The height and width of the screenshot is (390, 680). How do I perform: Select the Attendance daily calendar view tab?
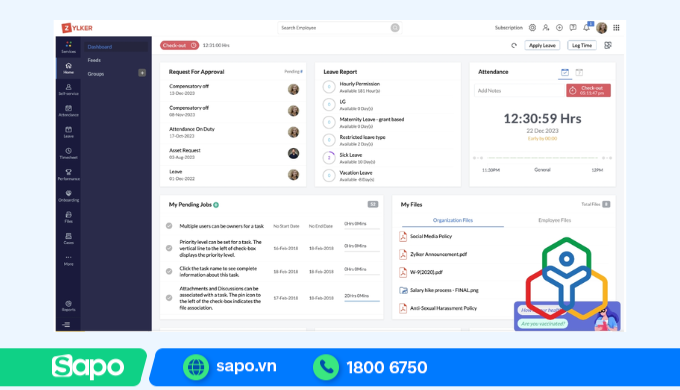click(x=565, y=72)
